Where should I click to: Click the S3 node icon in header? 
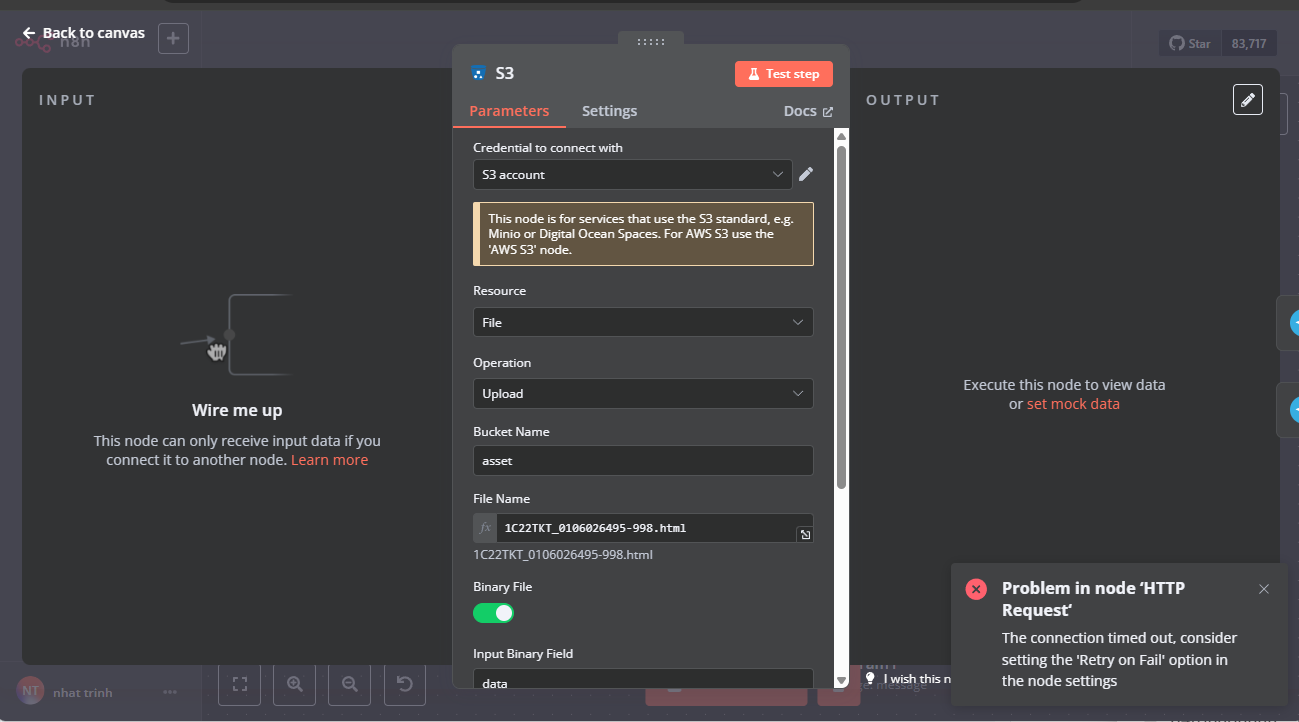(x=478, y=73)
